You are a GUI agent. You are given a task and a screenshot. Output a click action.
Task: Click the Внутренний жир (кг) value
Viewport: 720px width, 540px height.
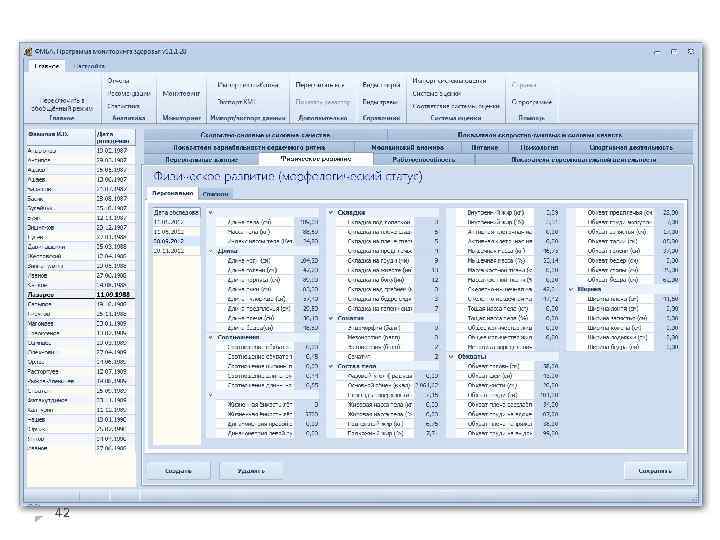[548, 213]
